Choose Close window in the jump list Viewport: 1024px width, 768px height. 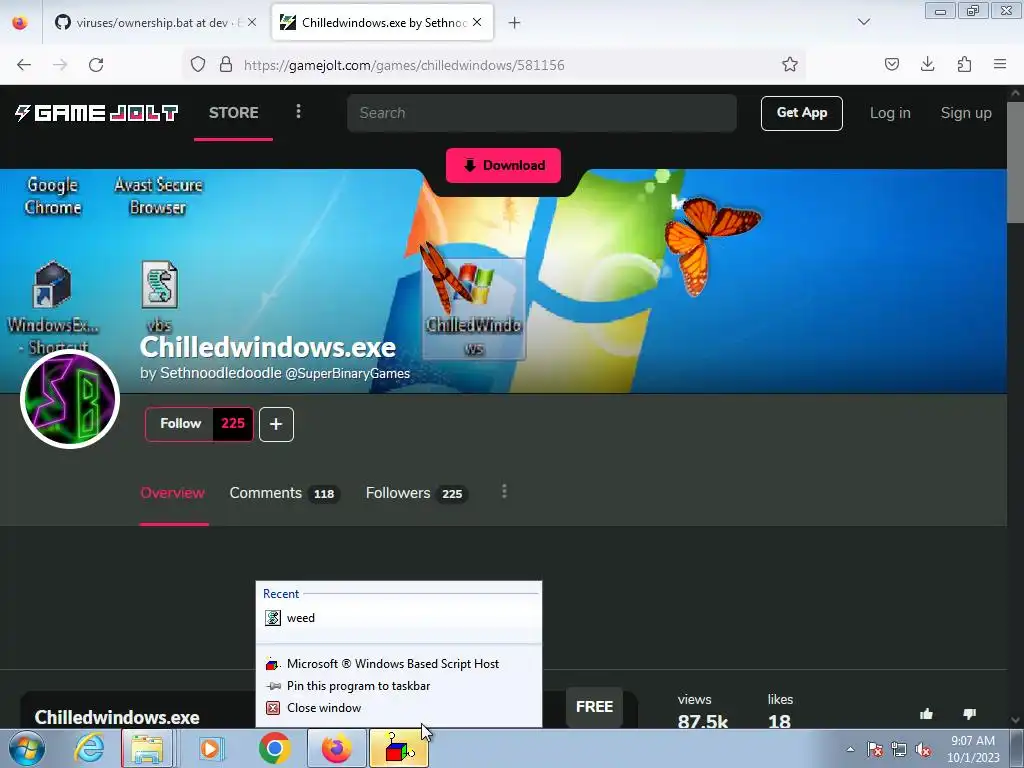tap(398, 708)
